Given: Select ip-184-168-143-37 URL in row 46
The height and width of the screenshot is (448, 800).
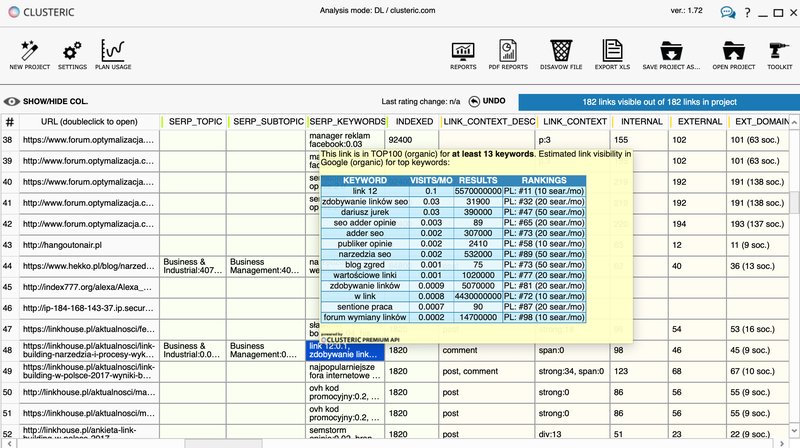Looking at the screenshot, I should click(88, 308).
